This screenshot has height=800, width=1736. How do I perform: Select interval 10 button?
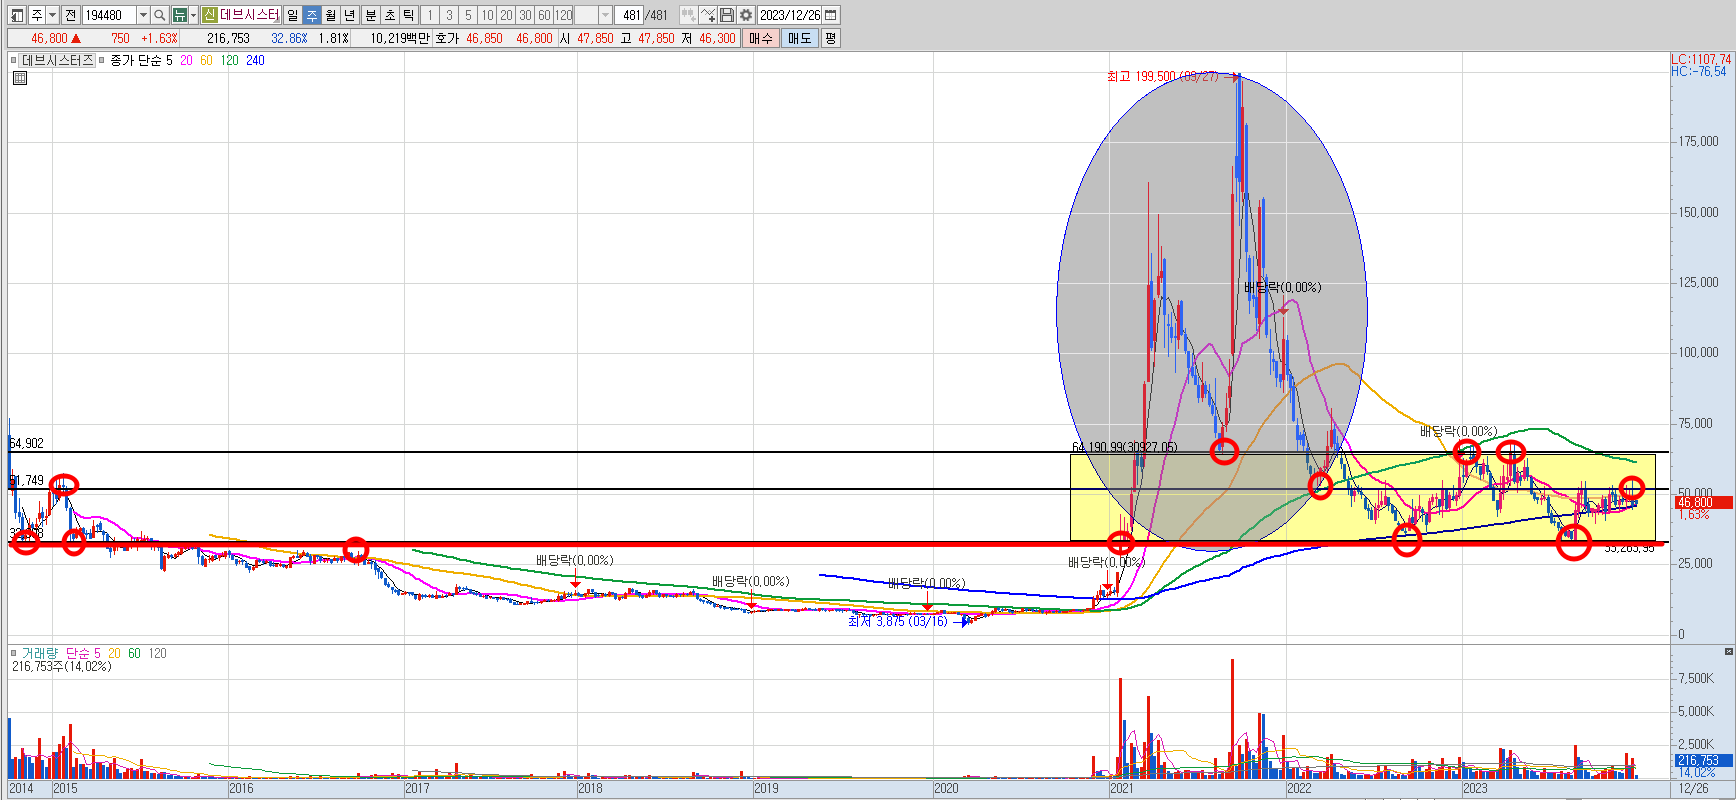click(x=487, y=15)
